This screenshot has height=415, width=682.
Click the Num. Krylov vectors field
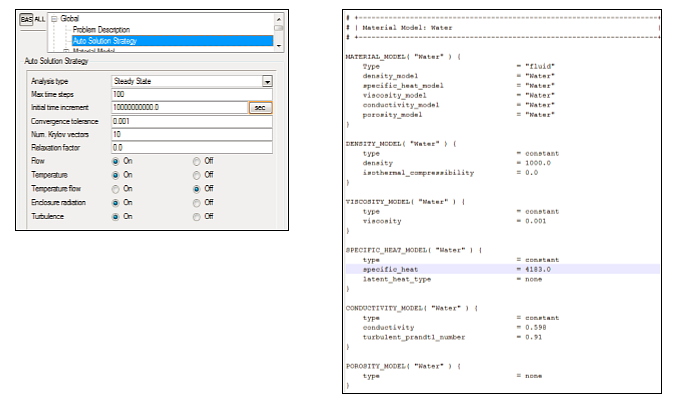(192, 134)
